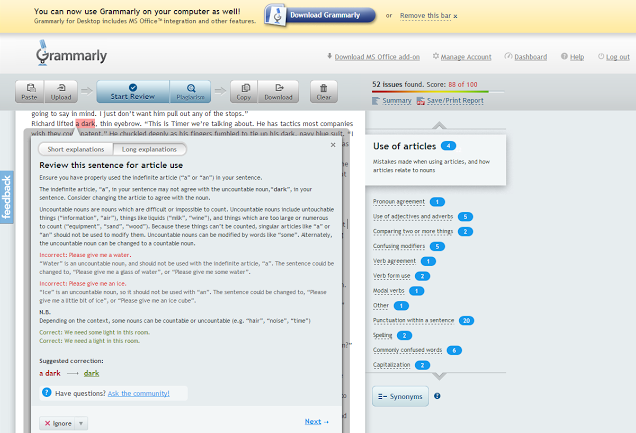Select the Spelling category

click(382, 335)
